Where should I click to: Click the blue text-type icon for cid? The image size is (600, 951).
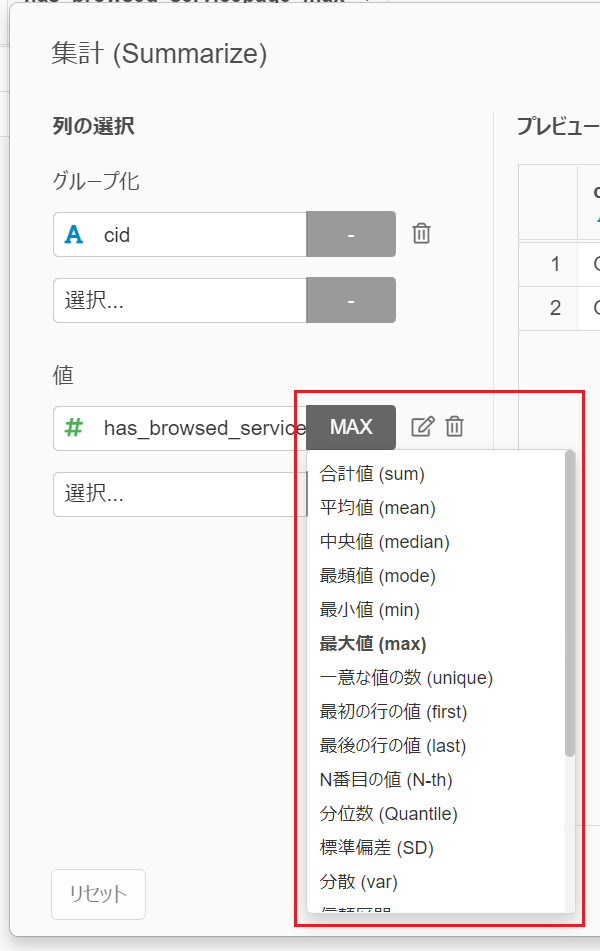tap(74, 235)
